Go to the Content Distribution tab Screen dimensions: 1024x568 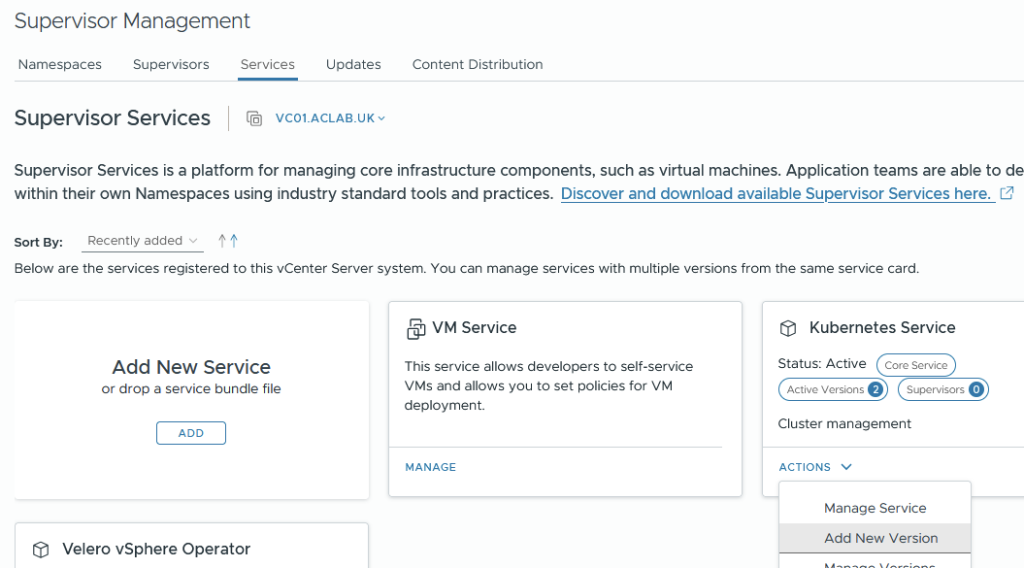tap(477, 64)
